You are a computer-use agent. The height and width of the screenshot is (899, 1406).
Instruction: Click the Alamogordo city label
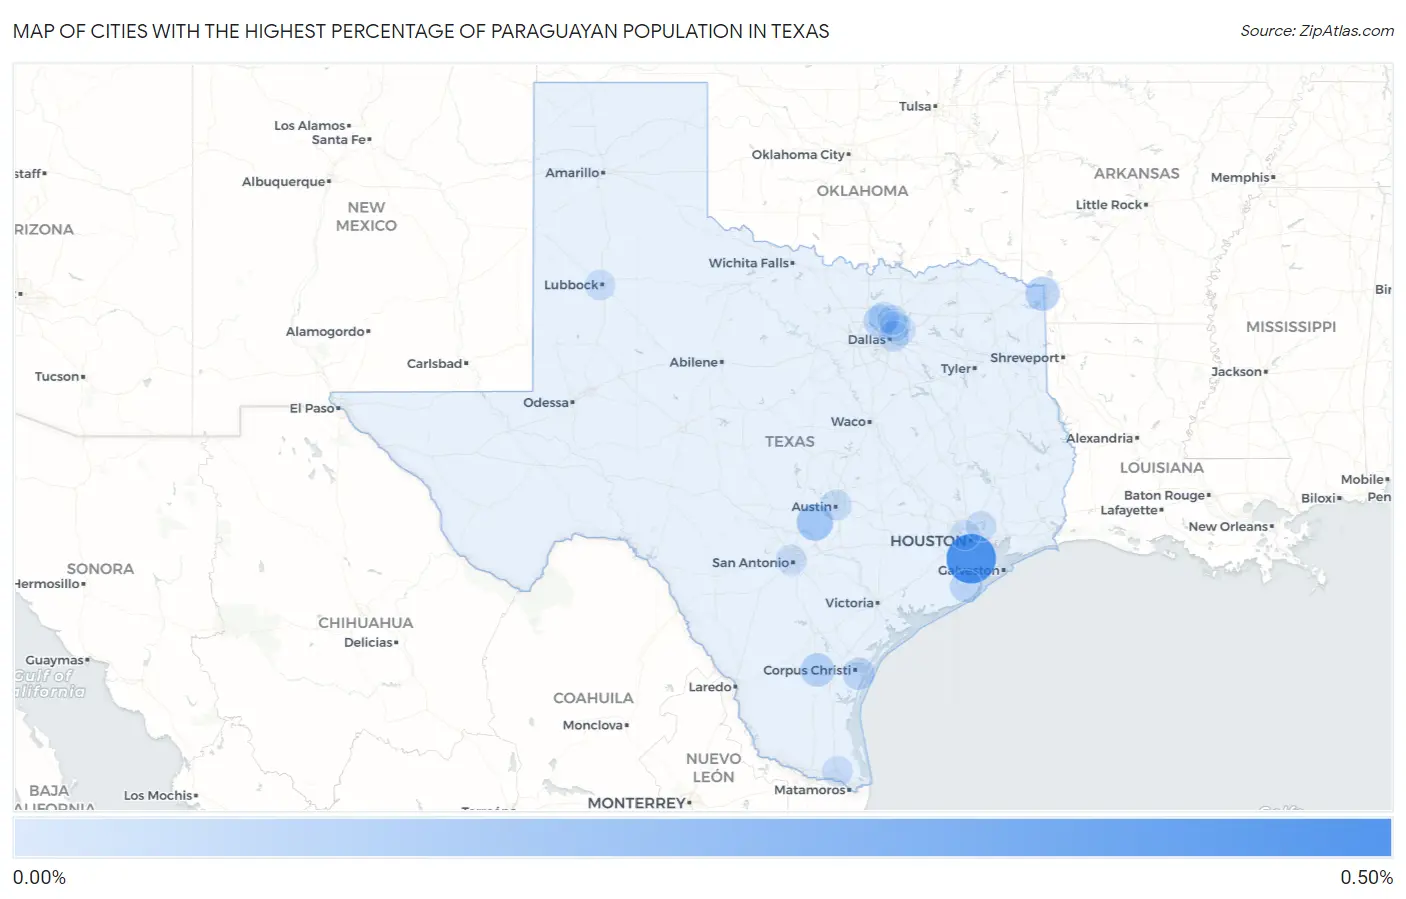pos(326,332)
